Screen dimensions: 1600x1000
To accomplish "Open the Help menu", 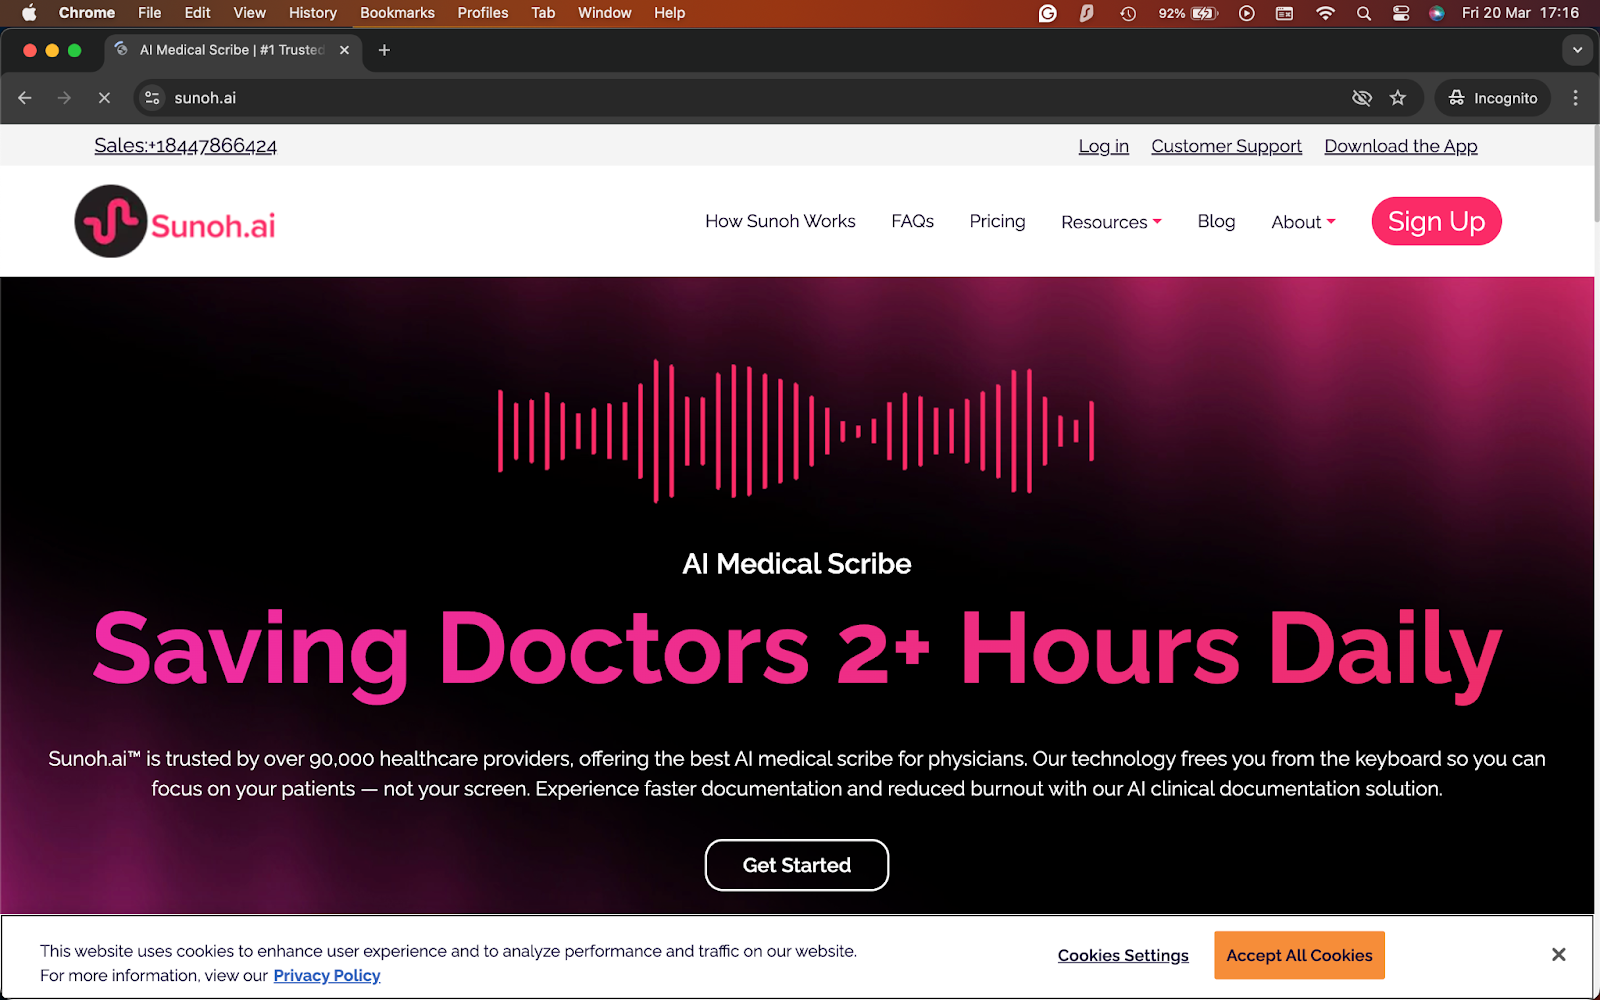I will pos(670,13).
